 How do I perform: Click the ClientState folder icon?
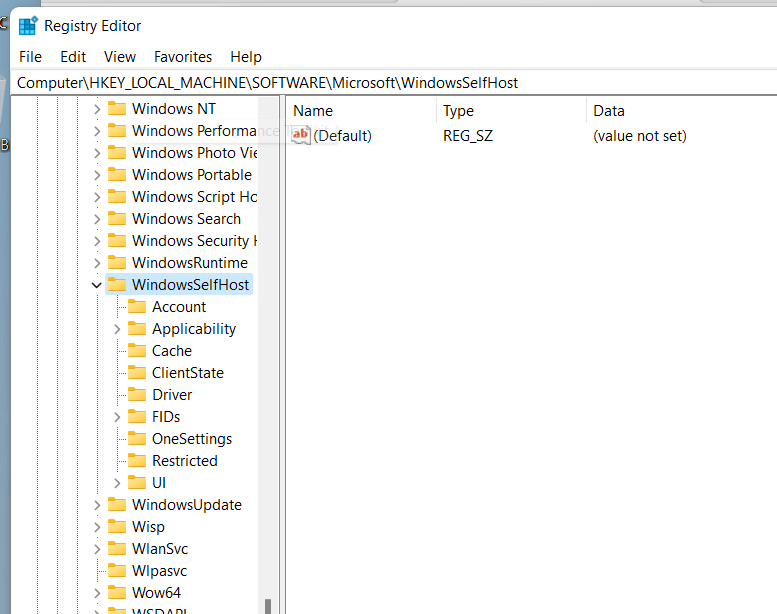(137, 373)
